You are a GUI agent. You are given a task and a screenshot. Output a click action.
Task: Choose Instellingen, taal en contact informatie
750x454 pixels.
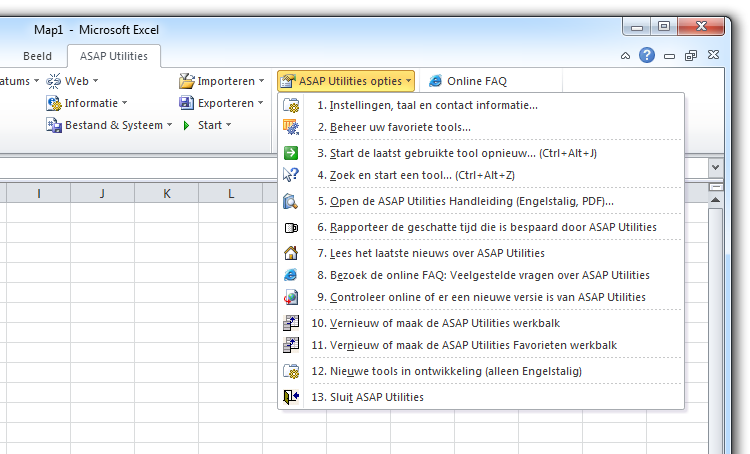(x=481, y=105)
